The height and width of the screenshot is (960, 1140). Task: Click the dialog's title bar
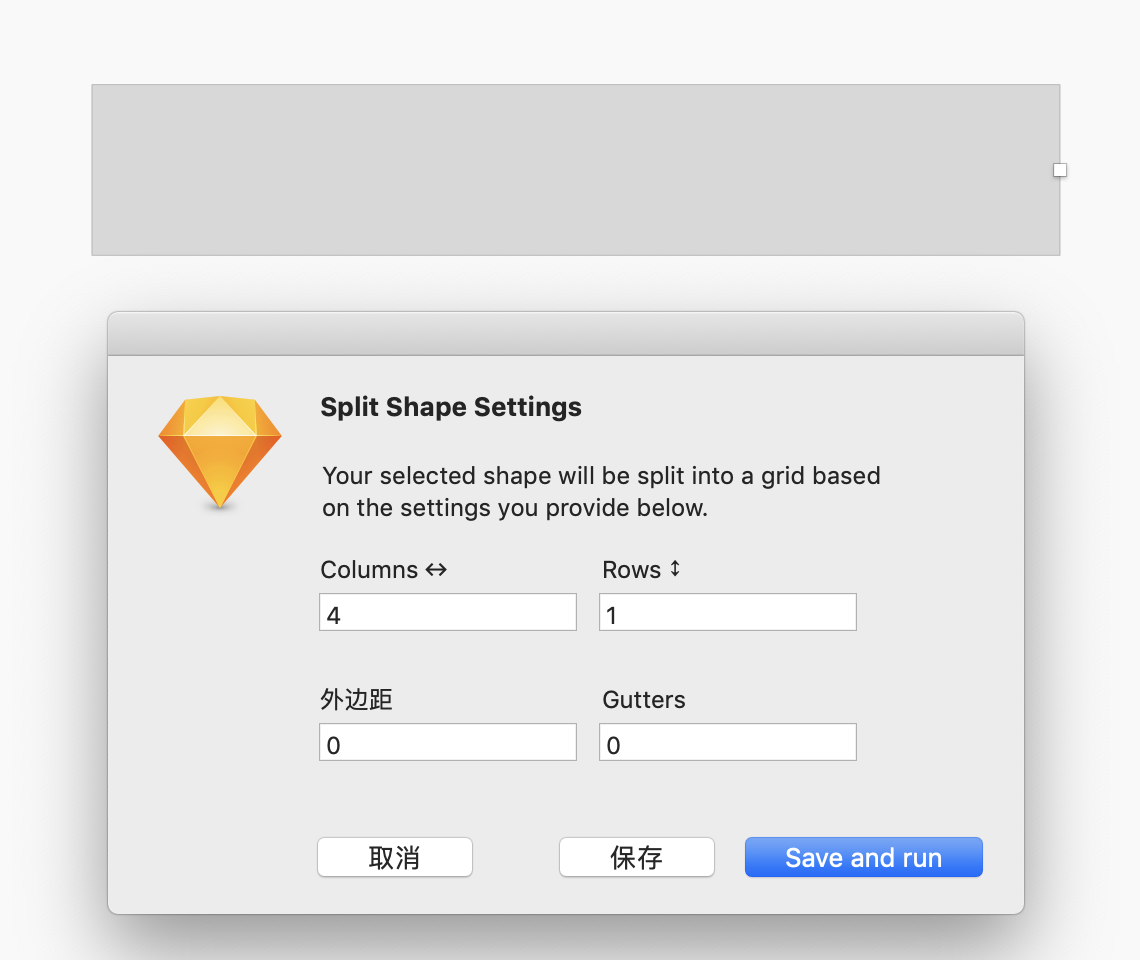coord(566,334)
